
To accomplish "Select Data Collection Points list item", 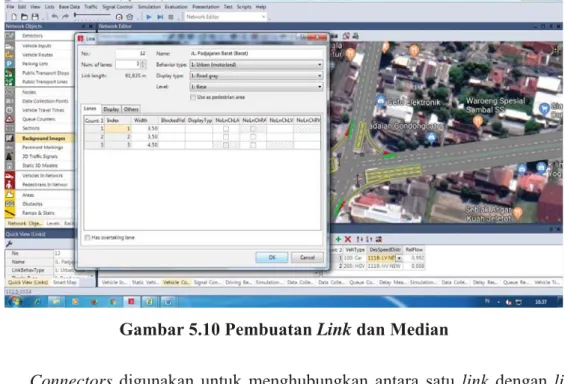I will tap(45, 101).
